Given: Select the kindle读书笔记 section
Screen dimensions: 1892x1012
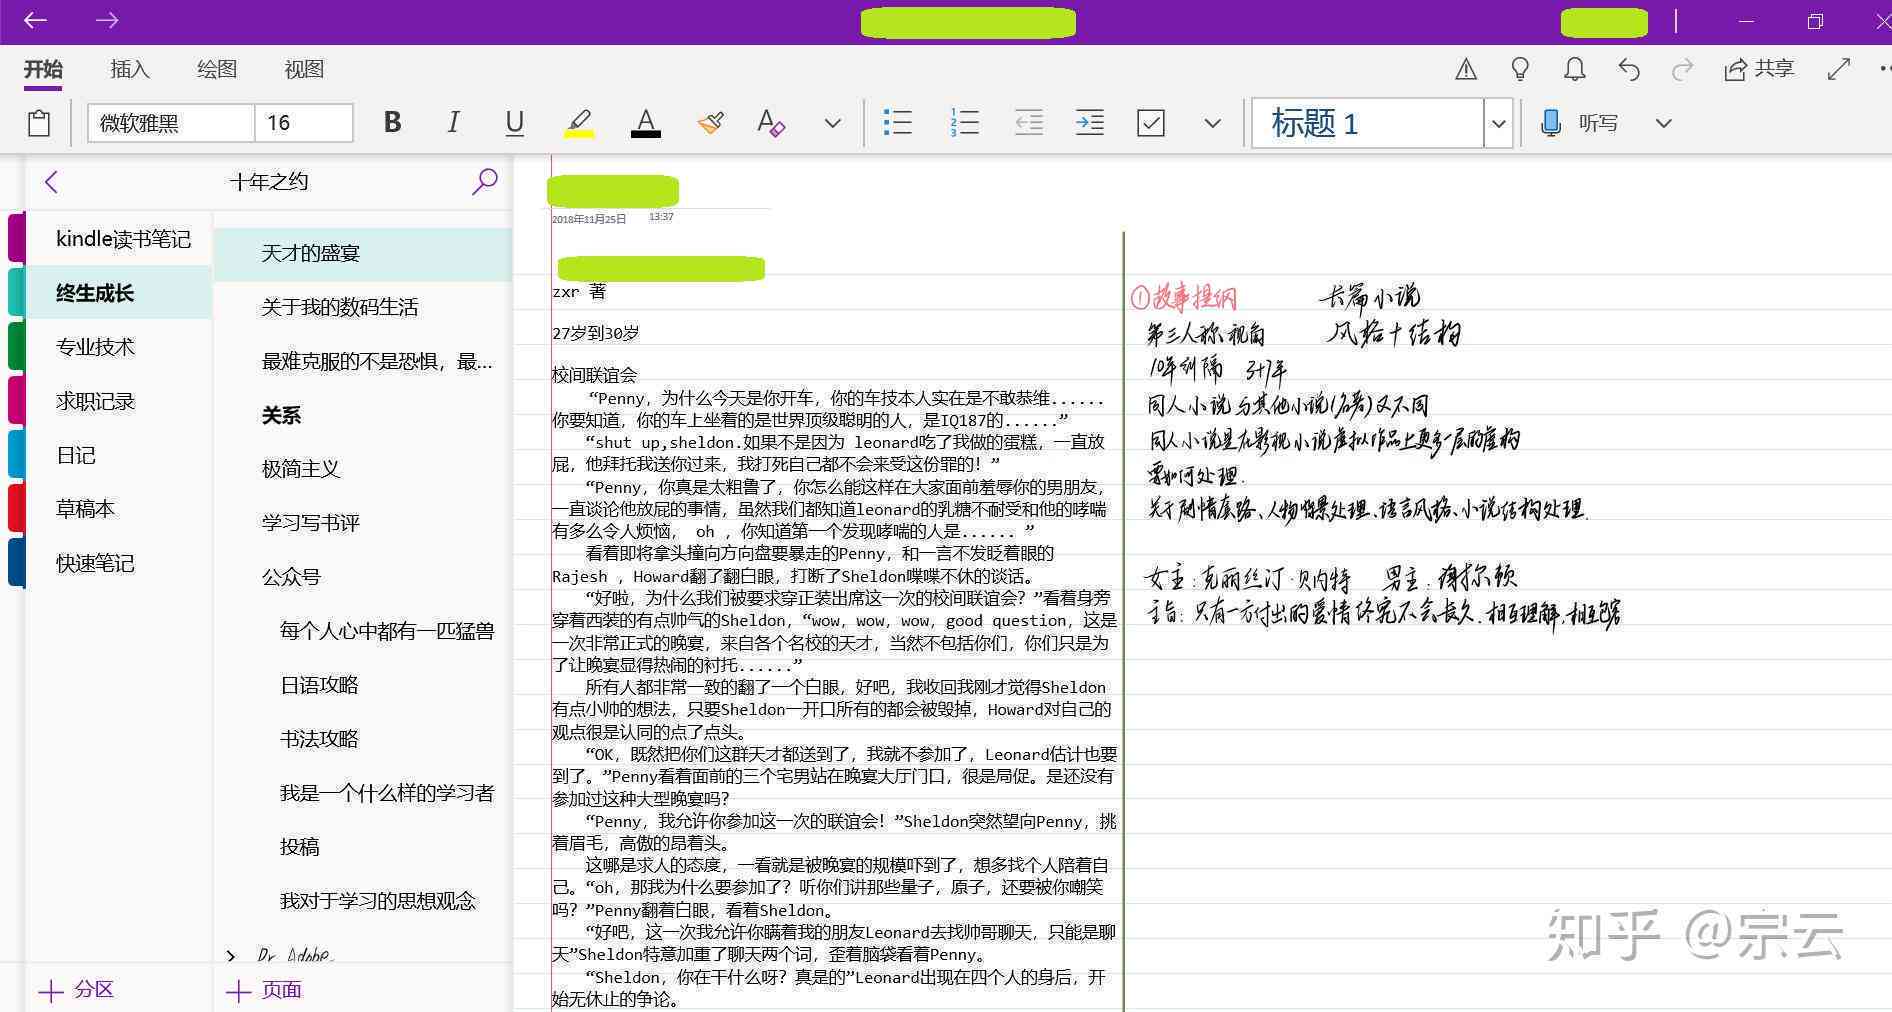Looking at the screenshot, I should click(x=118, y=239).
